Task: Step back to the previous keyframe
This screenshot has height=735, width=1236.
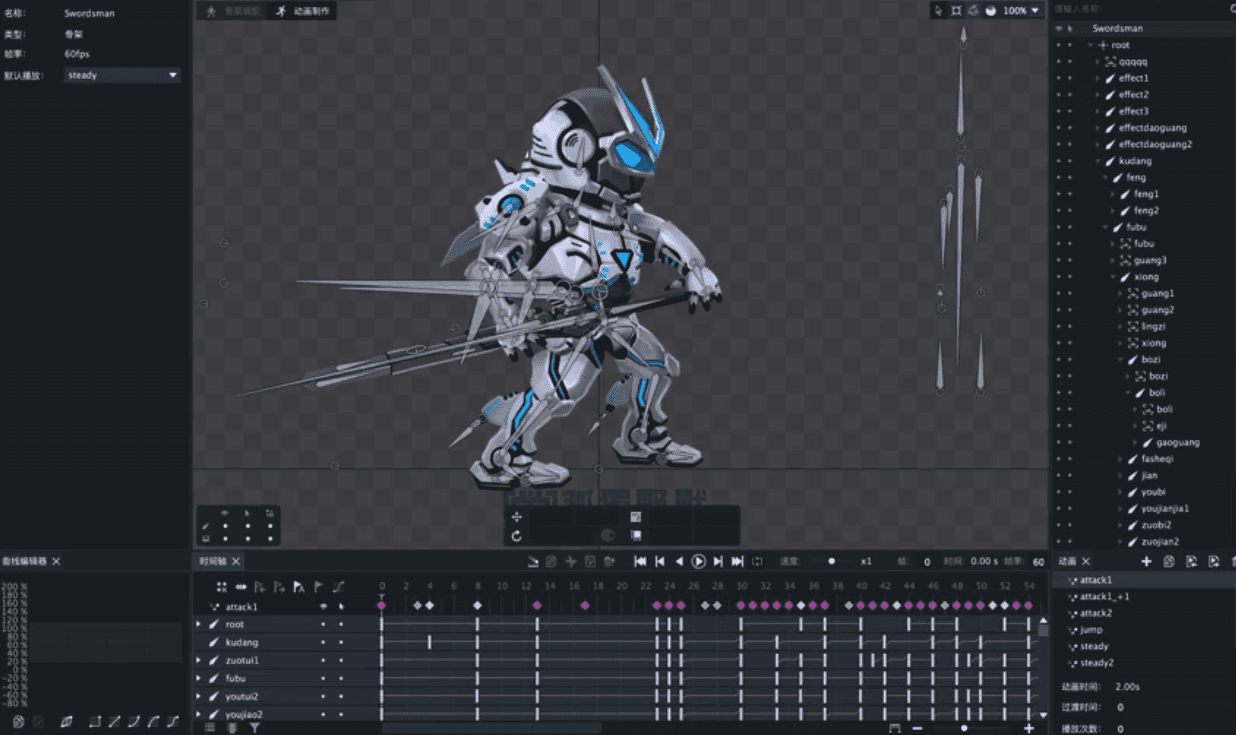Action: click(660, 562)
